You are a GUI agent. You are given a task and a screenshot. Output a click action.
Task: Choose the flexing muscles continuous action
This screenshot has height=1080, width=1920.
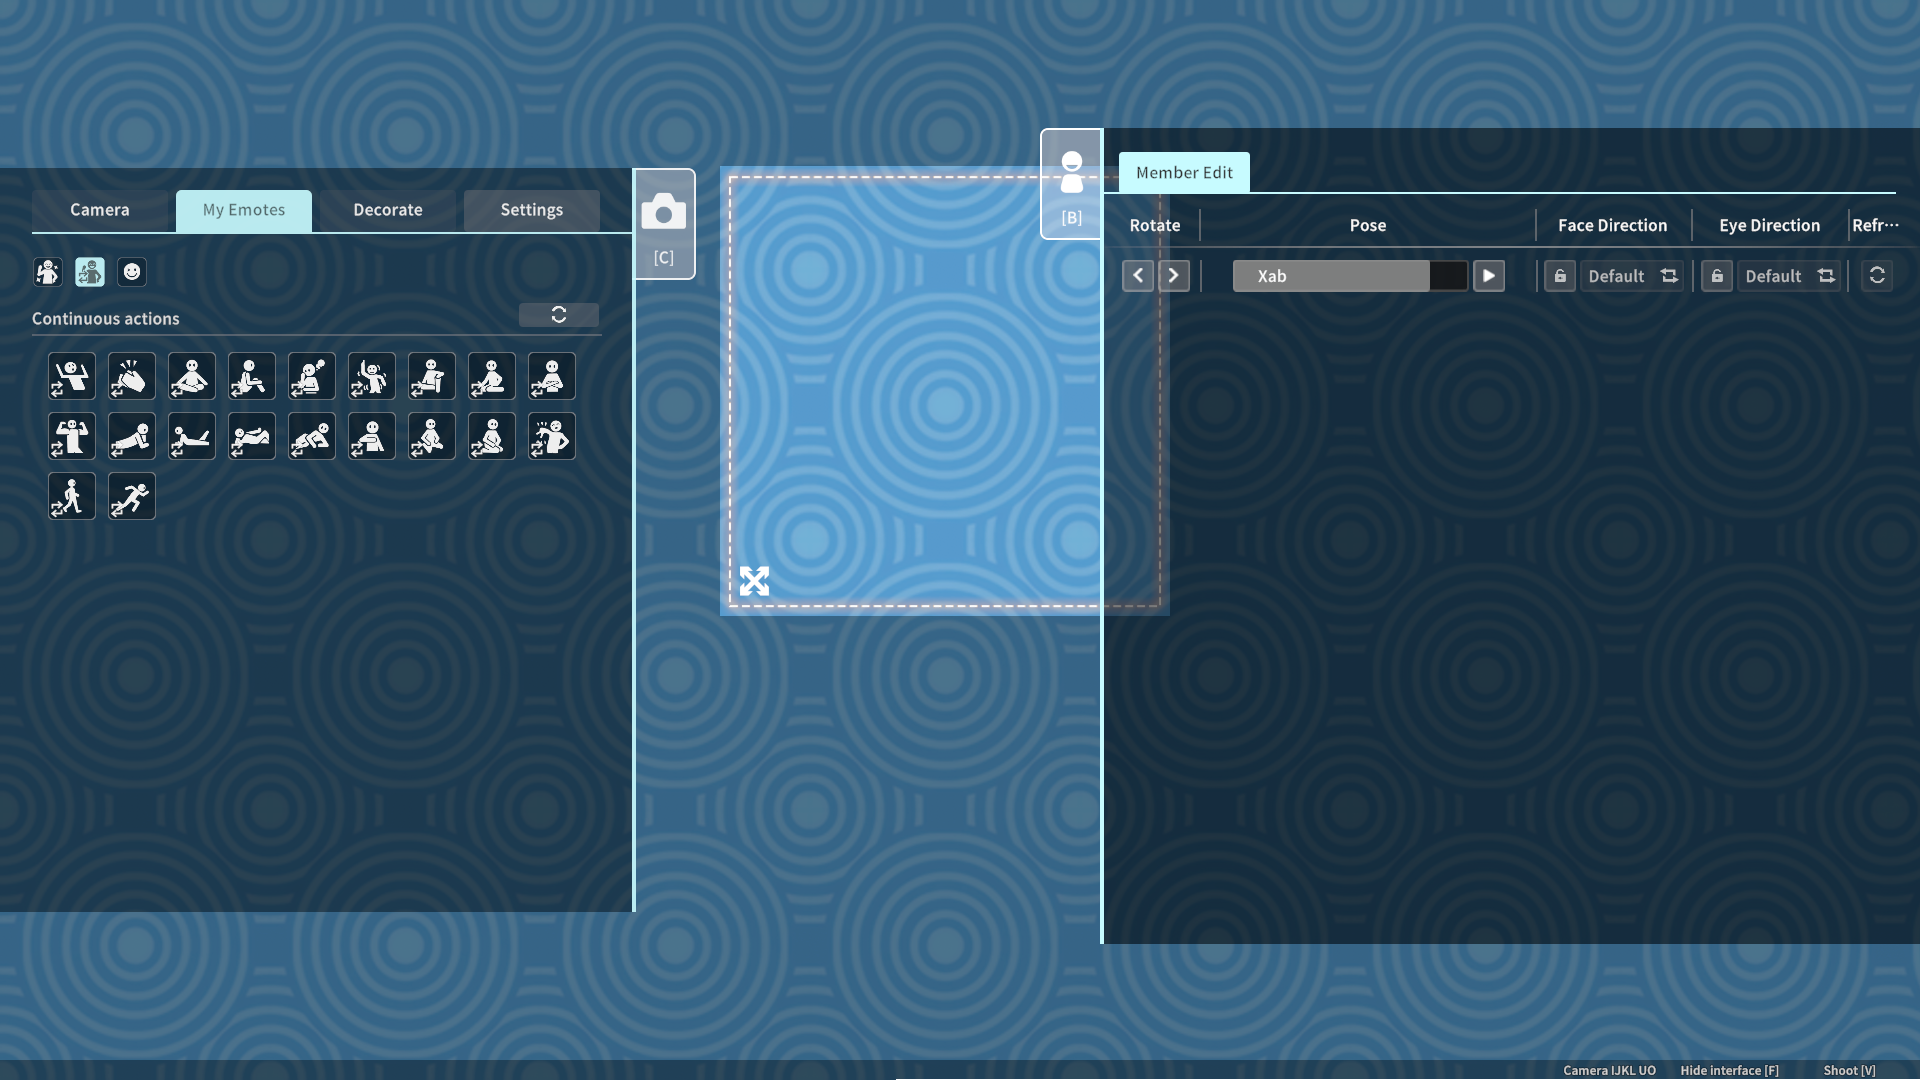click(72, 437)
